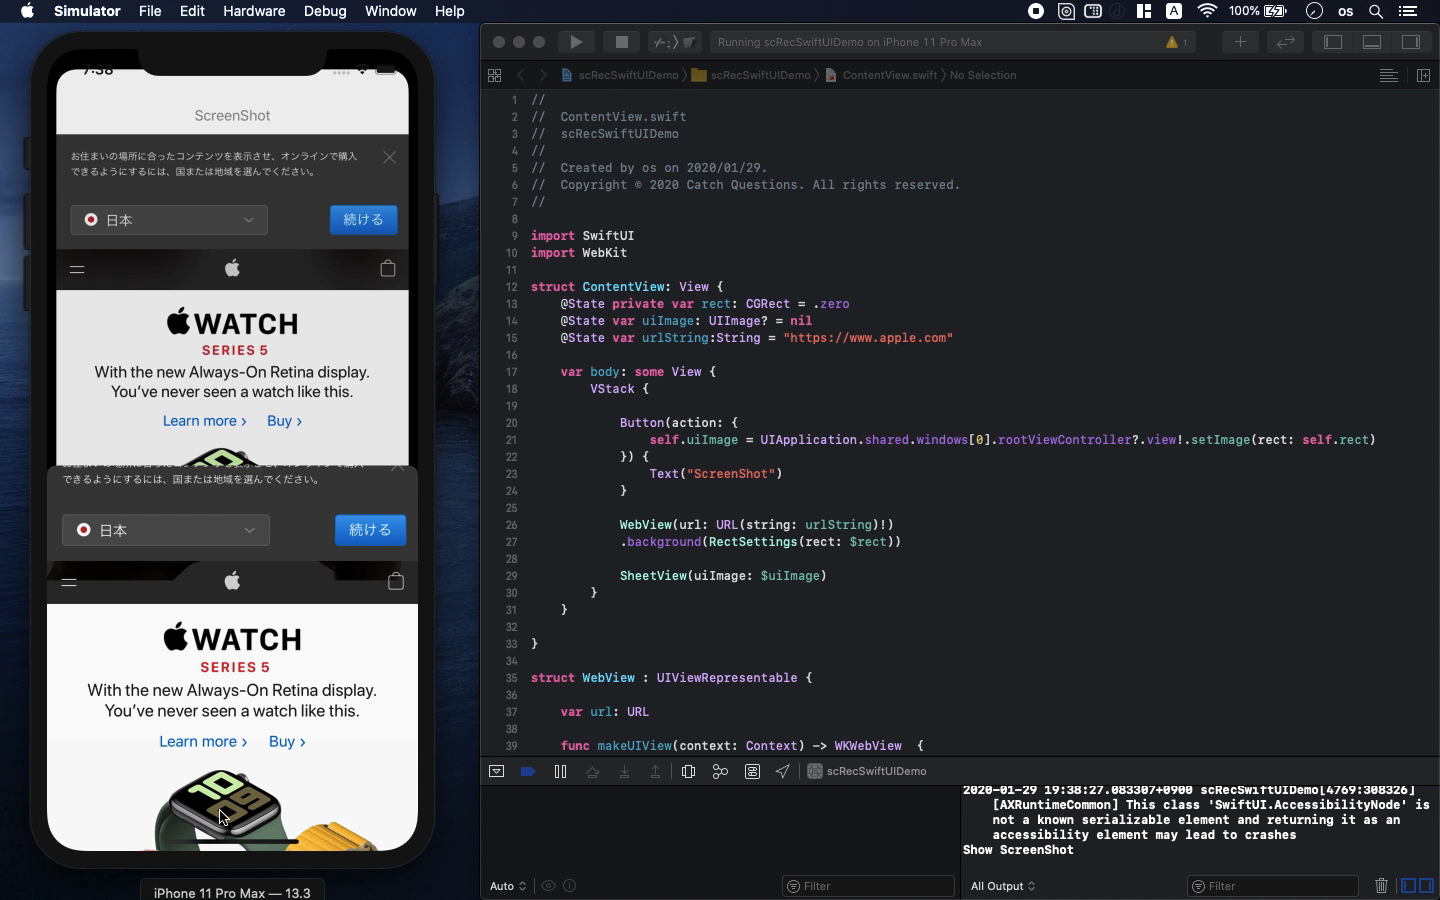The image size is (1440, 900).
Task: Open Debug Memory Graph
Action: tap(720, 771)
